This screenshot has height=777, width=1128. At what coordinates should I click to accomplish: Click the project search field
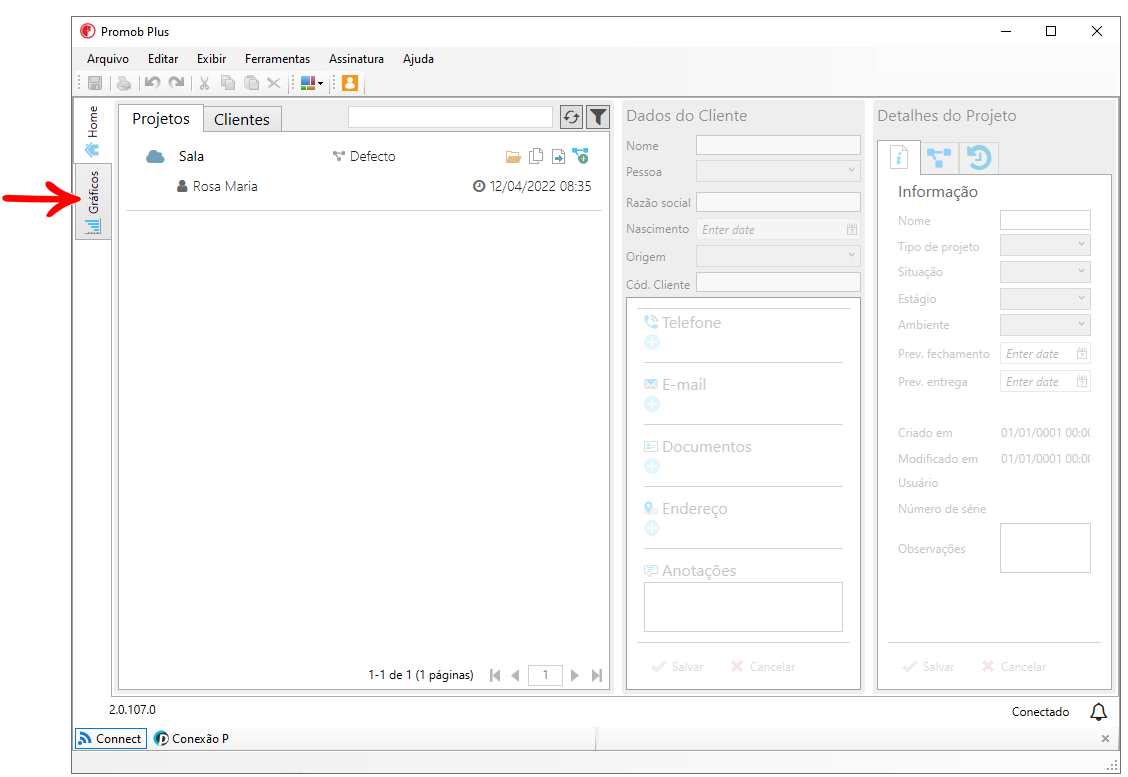(450, 117)
